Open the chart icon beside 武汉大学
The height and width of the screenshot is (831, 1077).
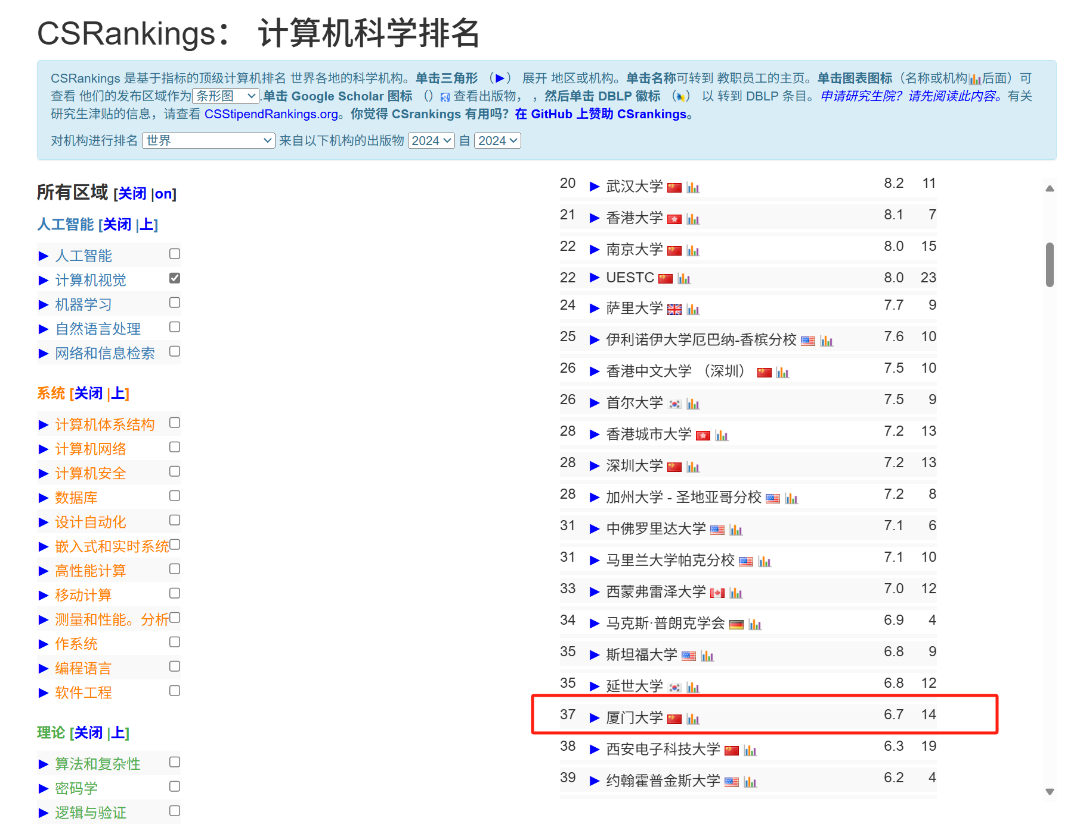pos(693,187)
